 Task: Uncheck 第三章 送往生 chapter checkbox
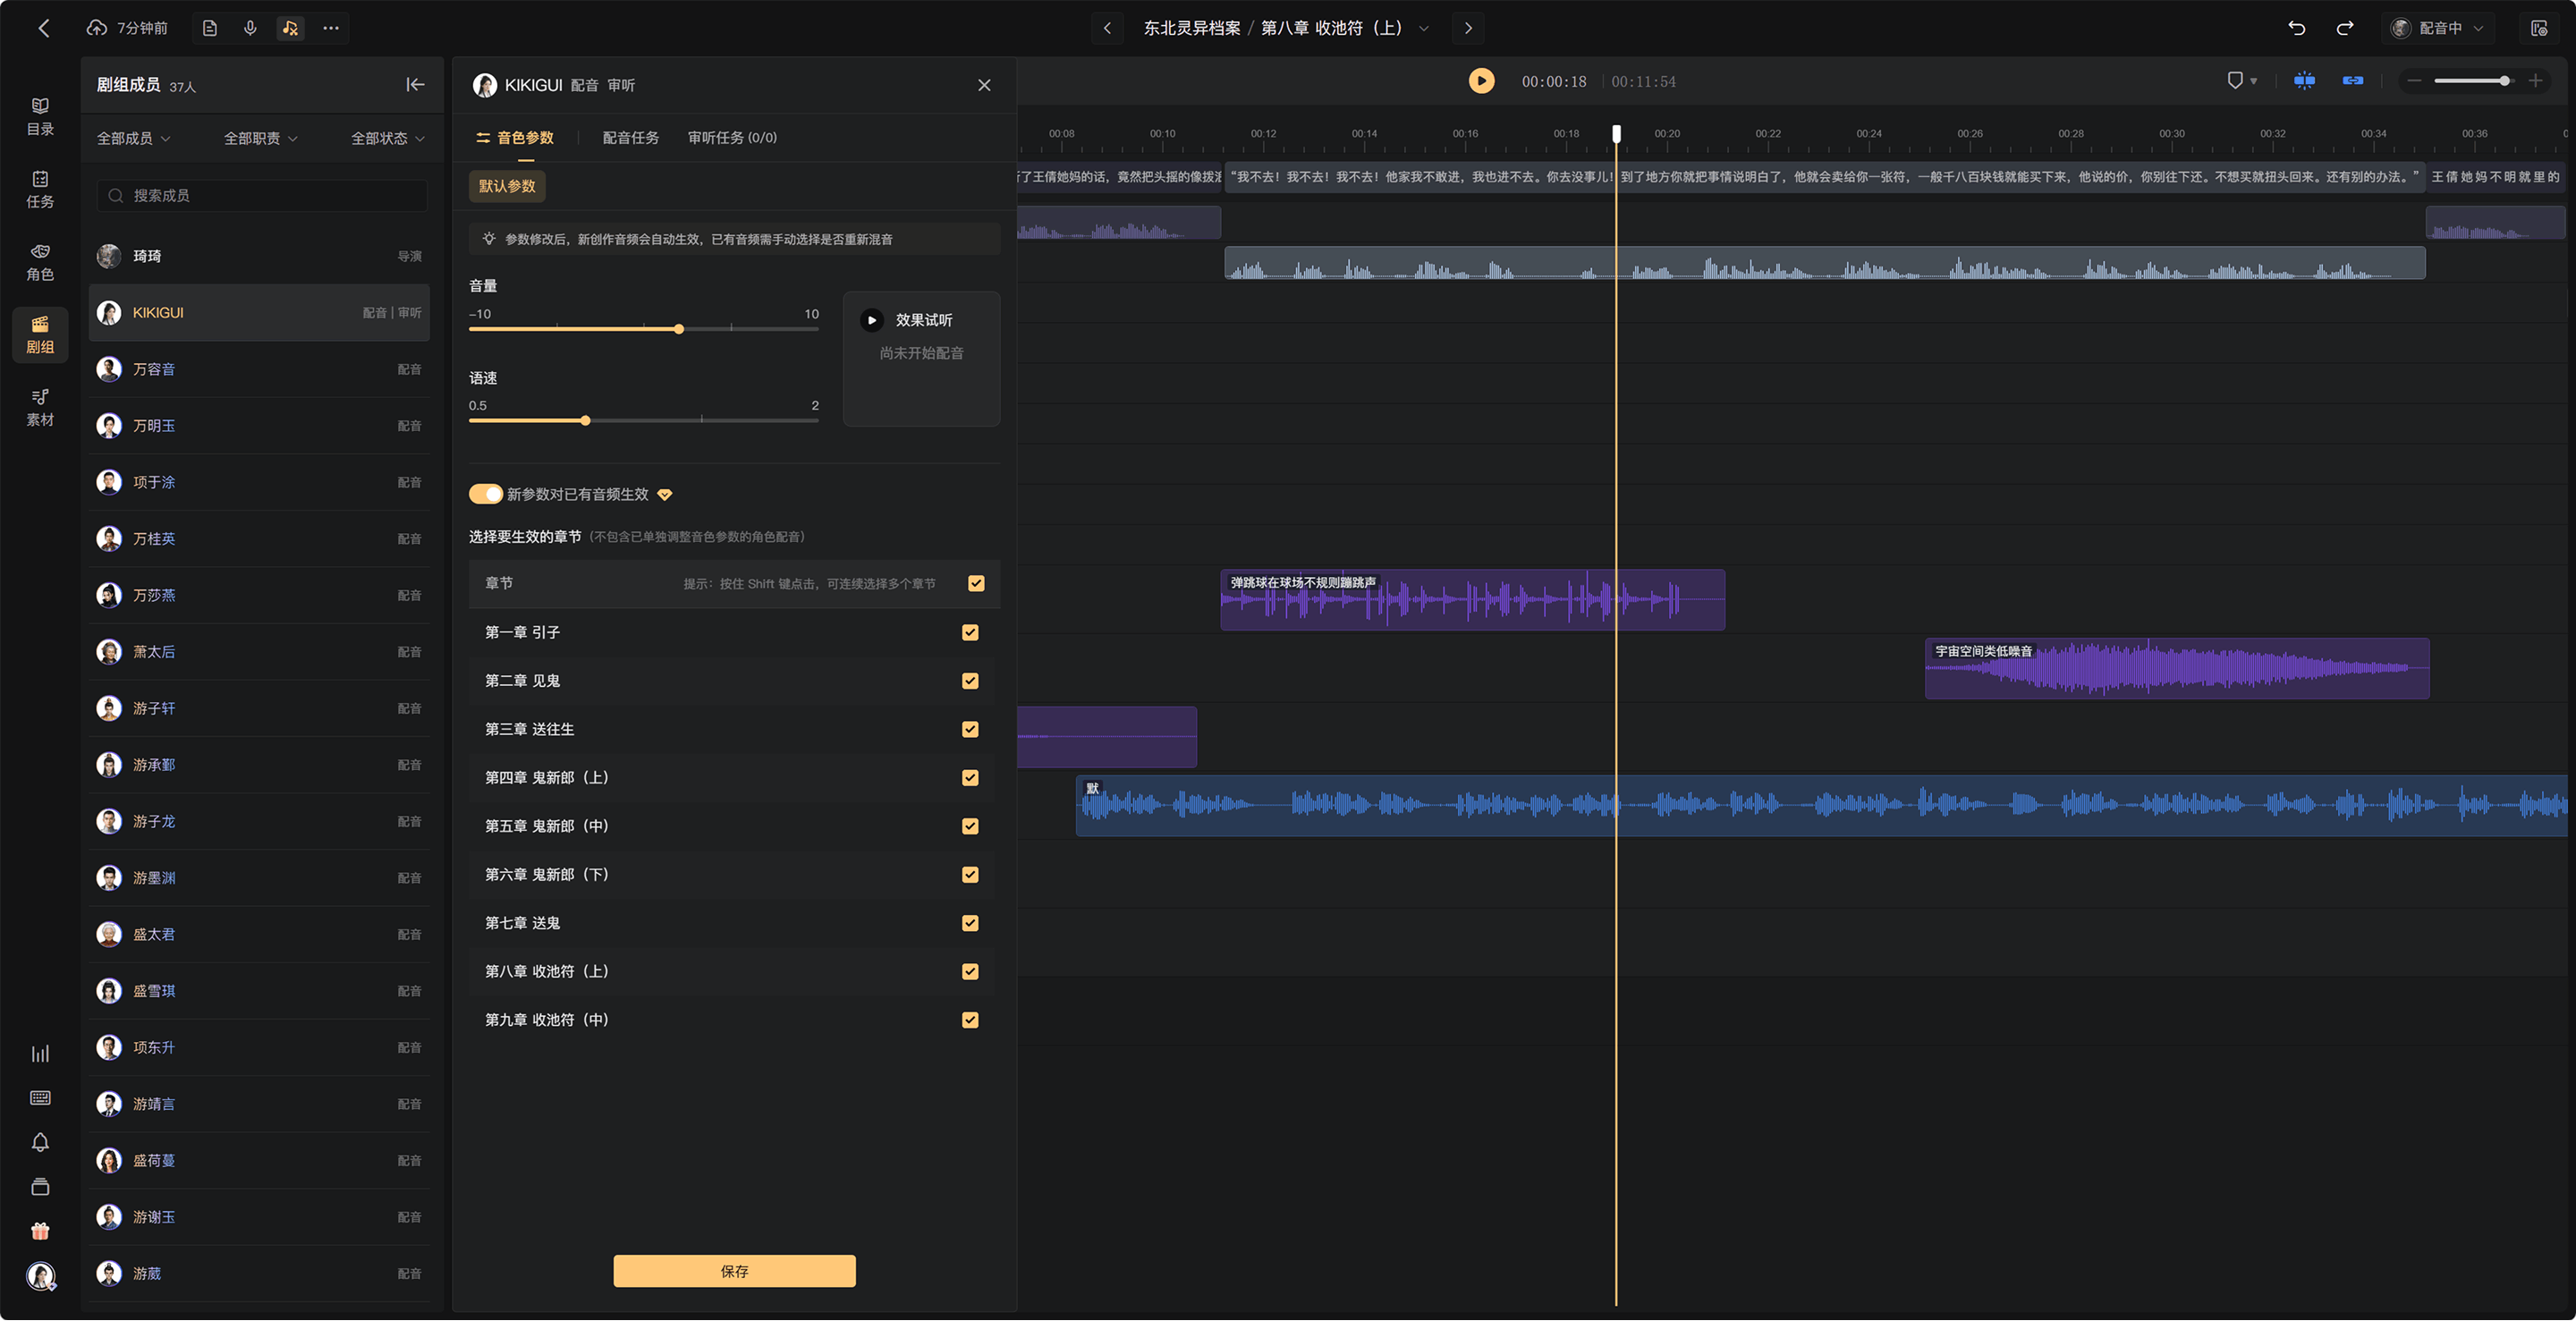970,729
